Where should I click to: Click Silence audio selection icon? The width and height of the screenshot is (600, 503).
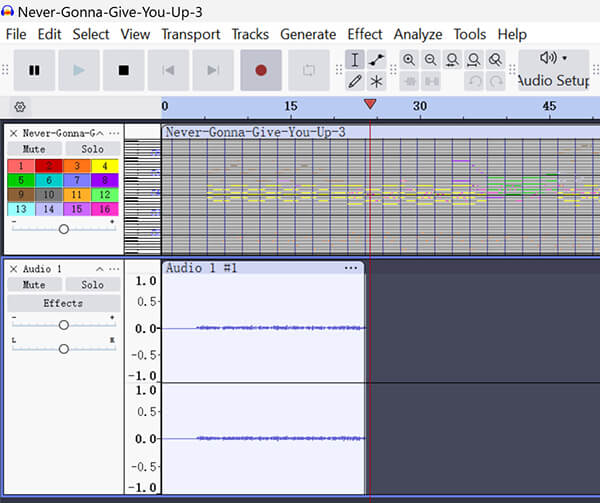tap(430, 81)
